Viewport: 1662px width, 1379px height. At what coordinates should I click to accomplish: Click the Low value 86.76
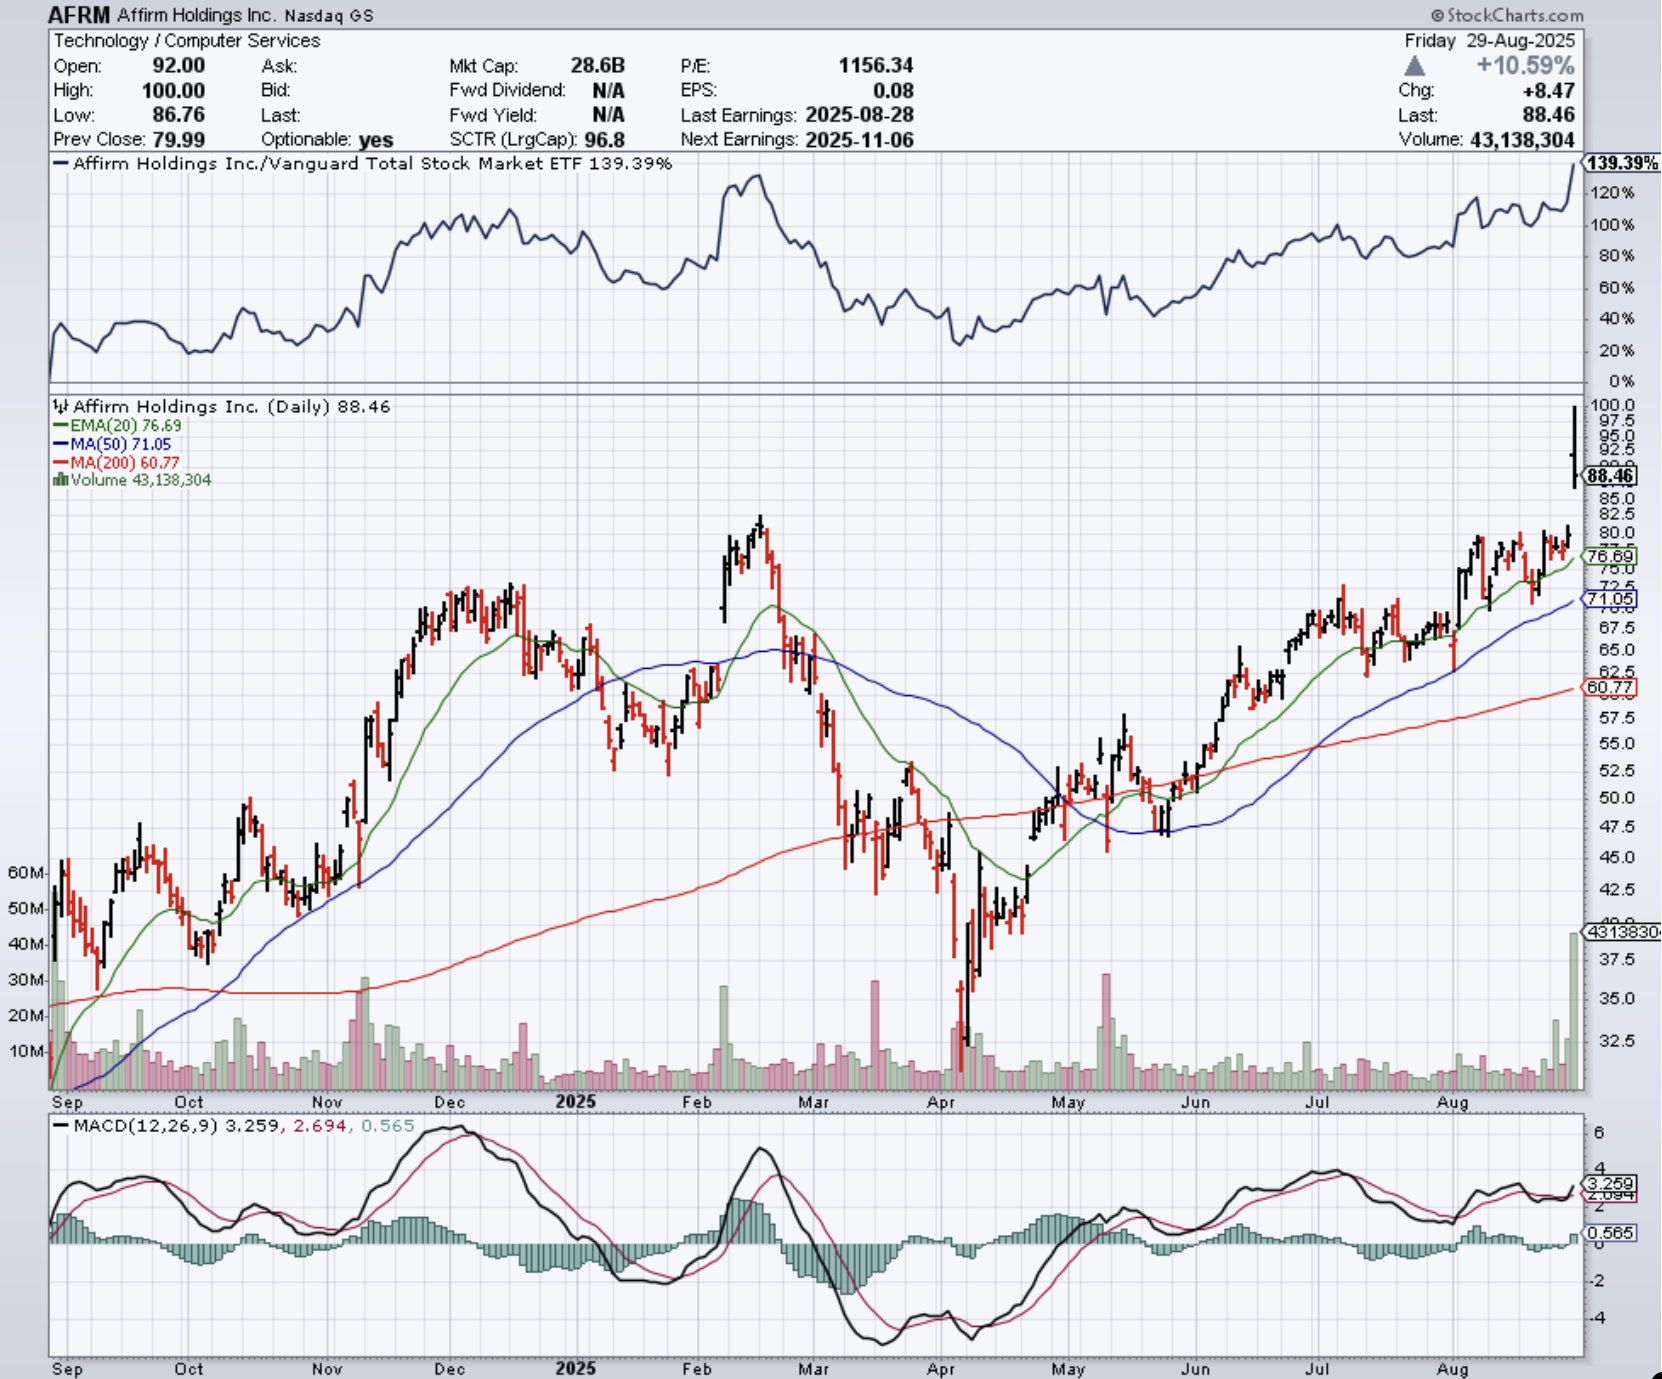click(x=178, y=115)
